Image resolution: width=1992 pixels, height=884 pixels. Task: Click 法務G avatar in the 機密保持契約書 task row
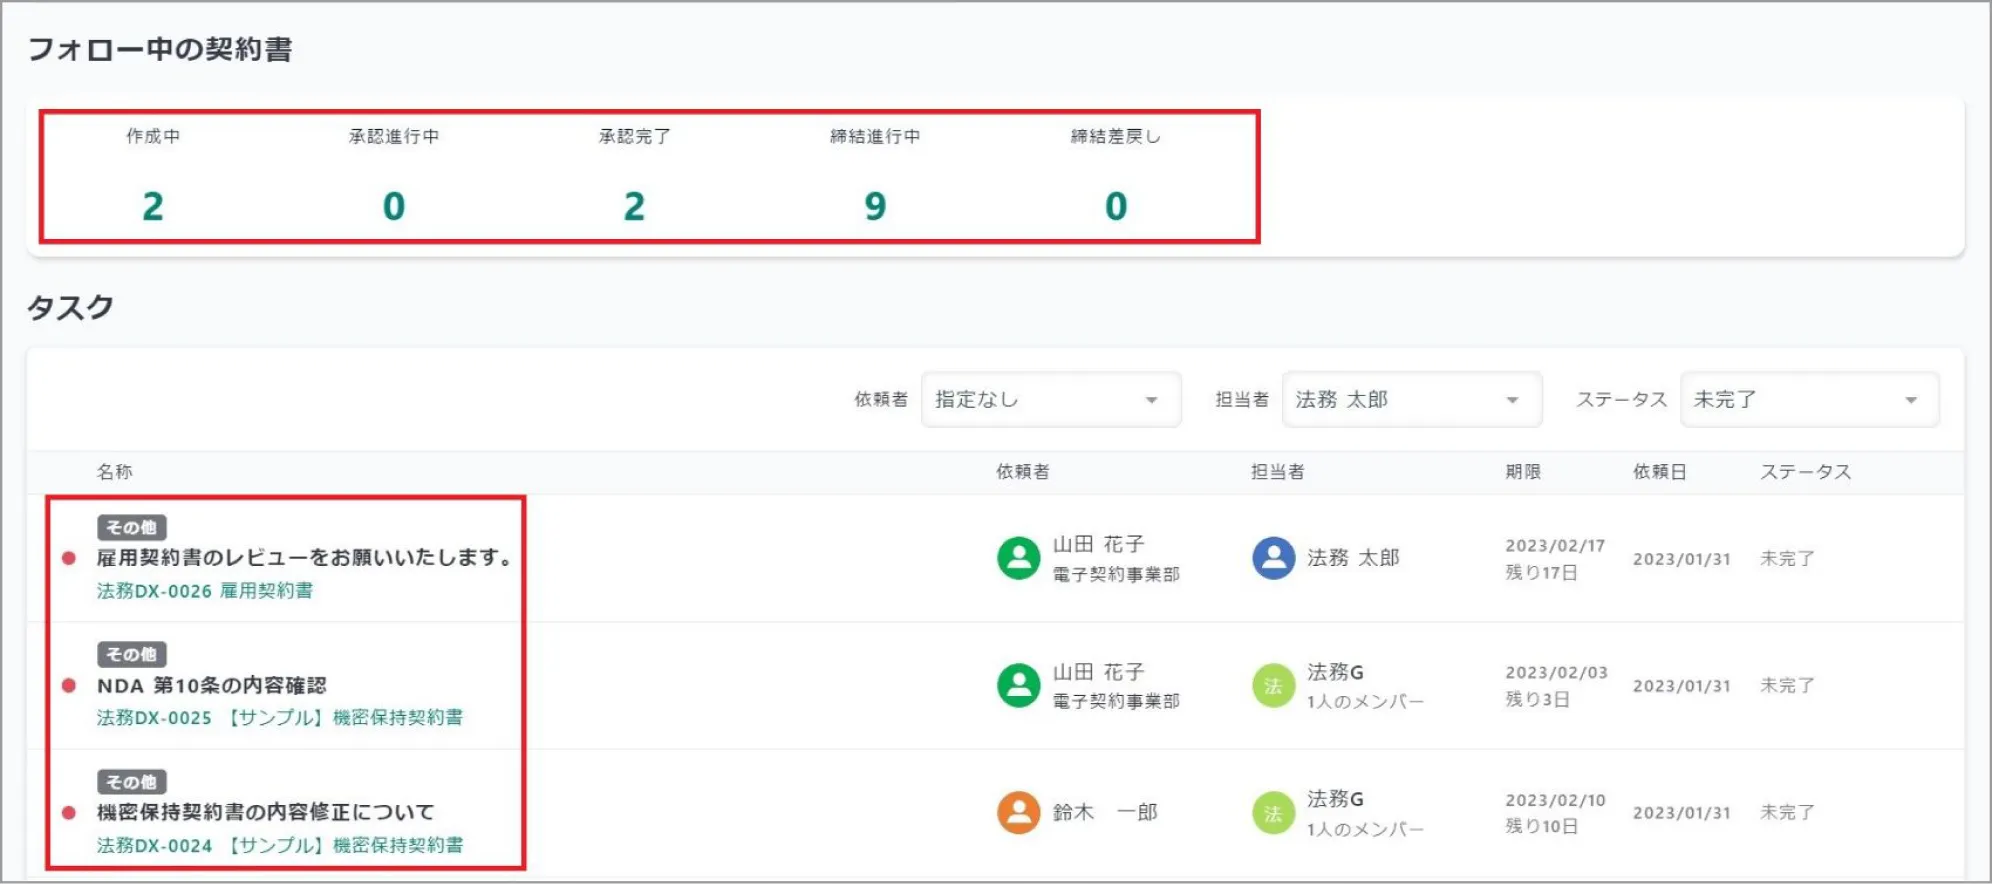1273,813
